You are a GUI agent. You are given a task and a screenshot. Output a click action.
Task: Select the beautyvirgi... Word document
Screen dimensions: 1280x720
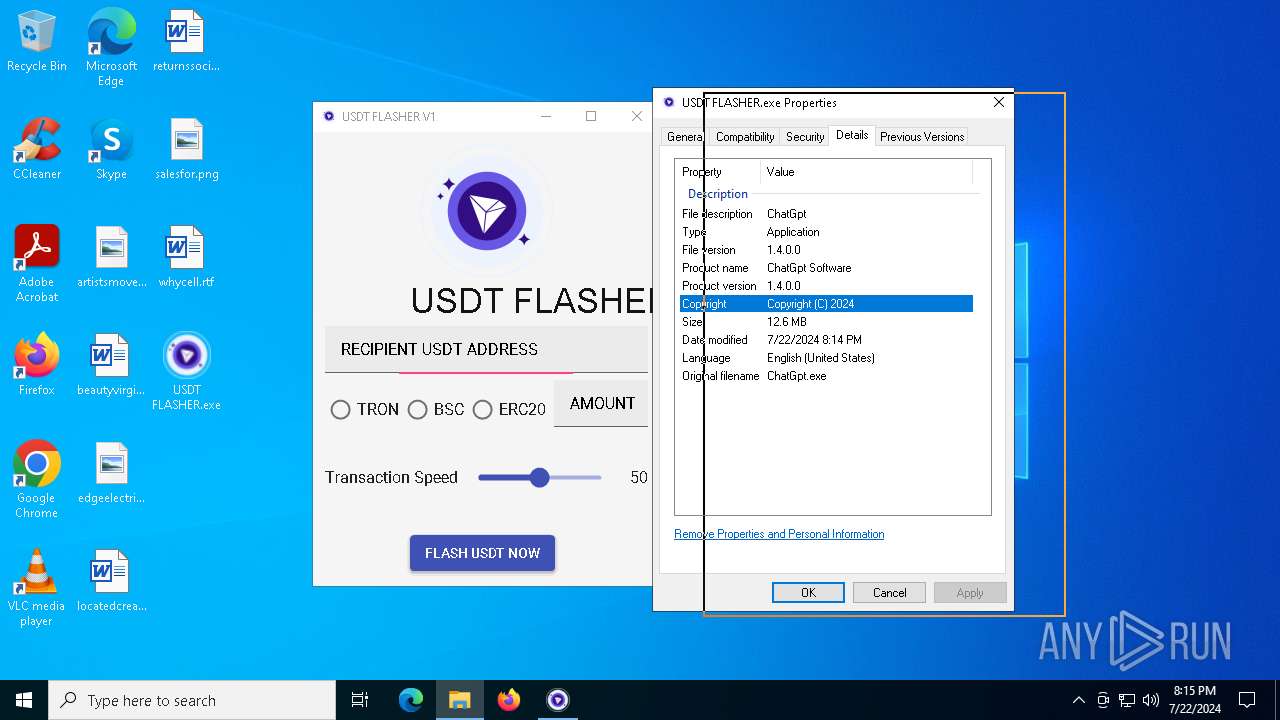point(111,366)
